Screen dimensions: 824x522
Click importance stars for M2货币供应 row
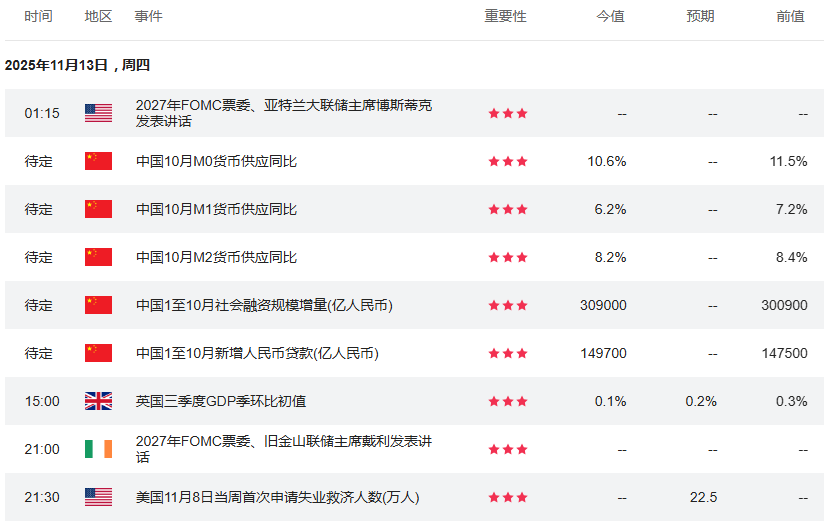click(x=508, y=258)
